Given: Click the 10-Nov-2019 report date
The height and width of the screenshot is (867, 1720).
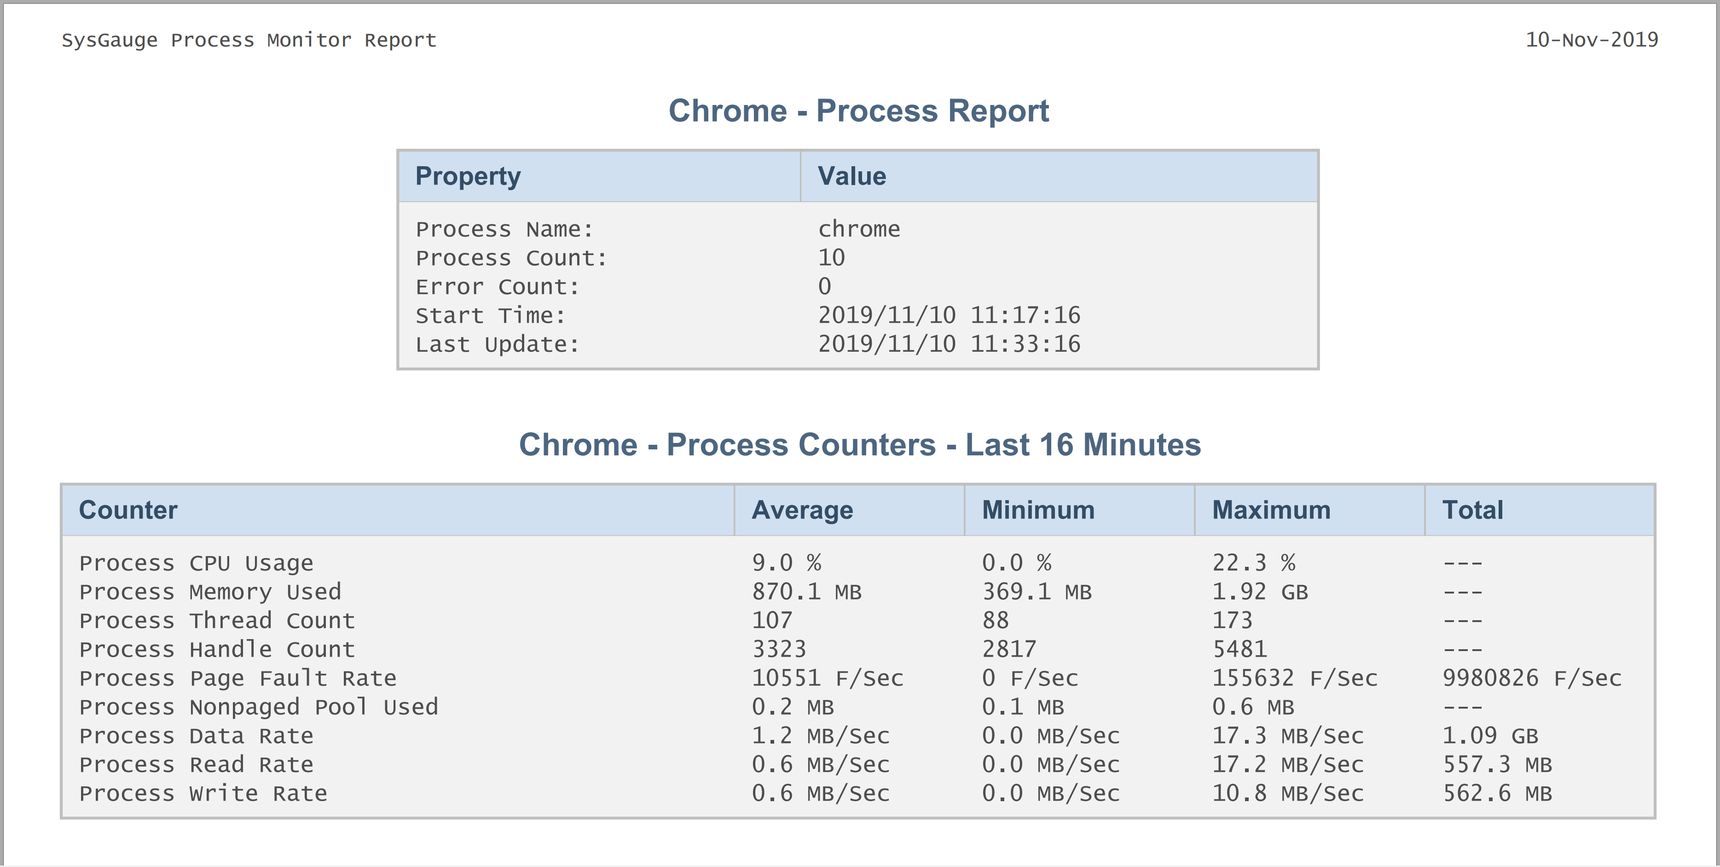Looking at the screenshot, I should [x=1592, y=40].
